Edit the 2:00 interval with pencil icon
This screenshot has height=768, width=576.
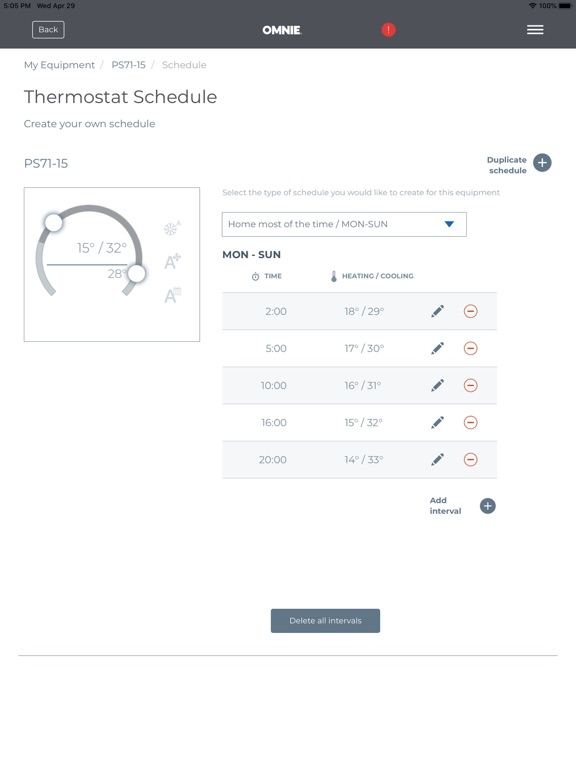pyautogui.click(x=437, y=311)
